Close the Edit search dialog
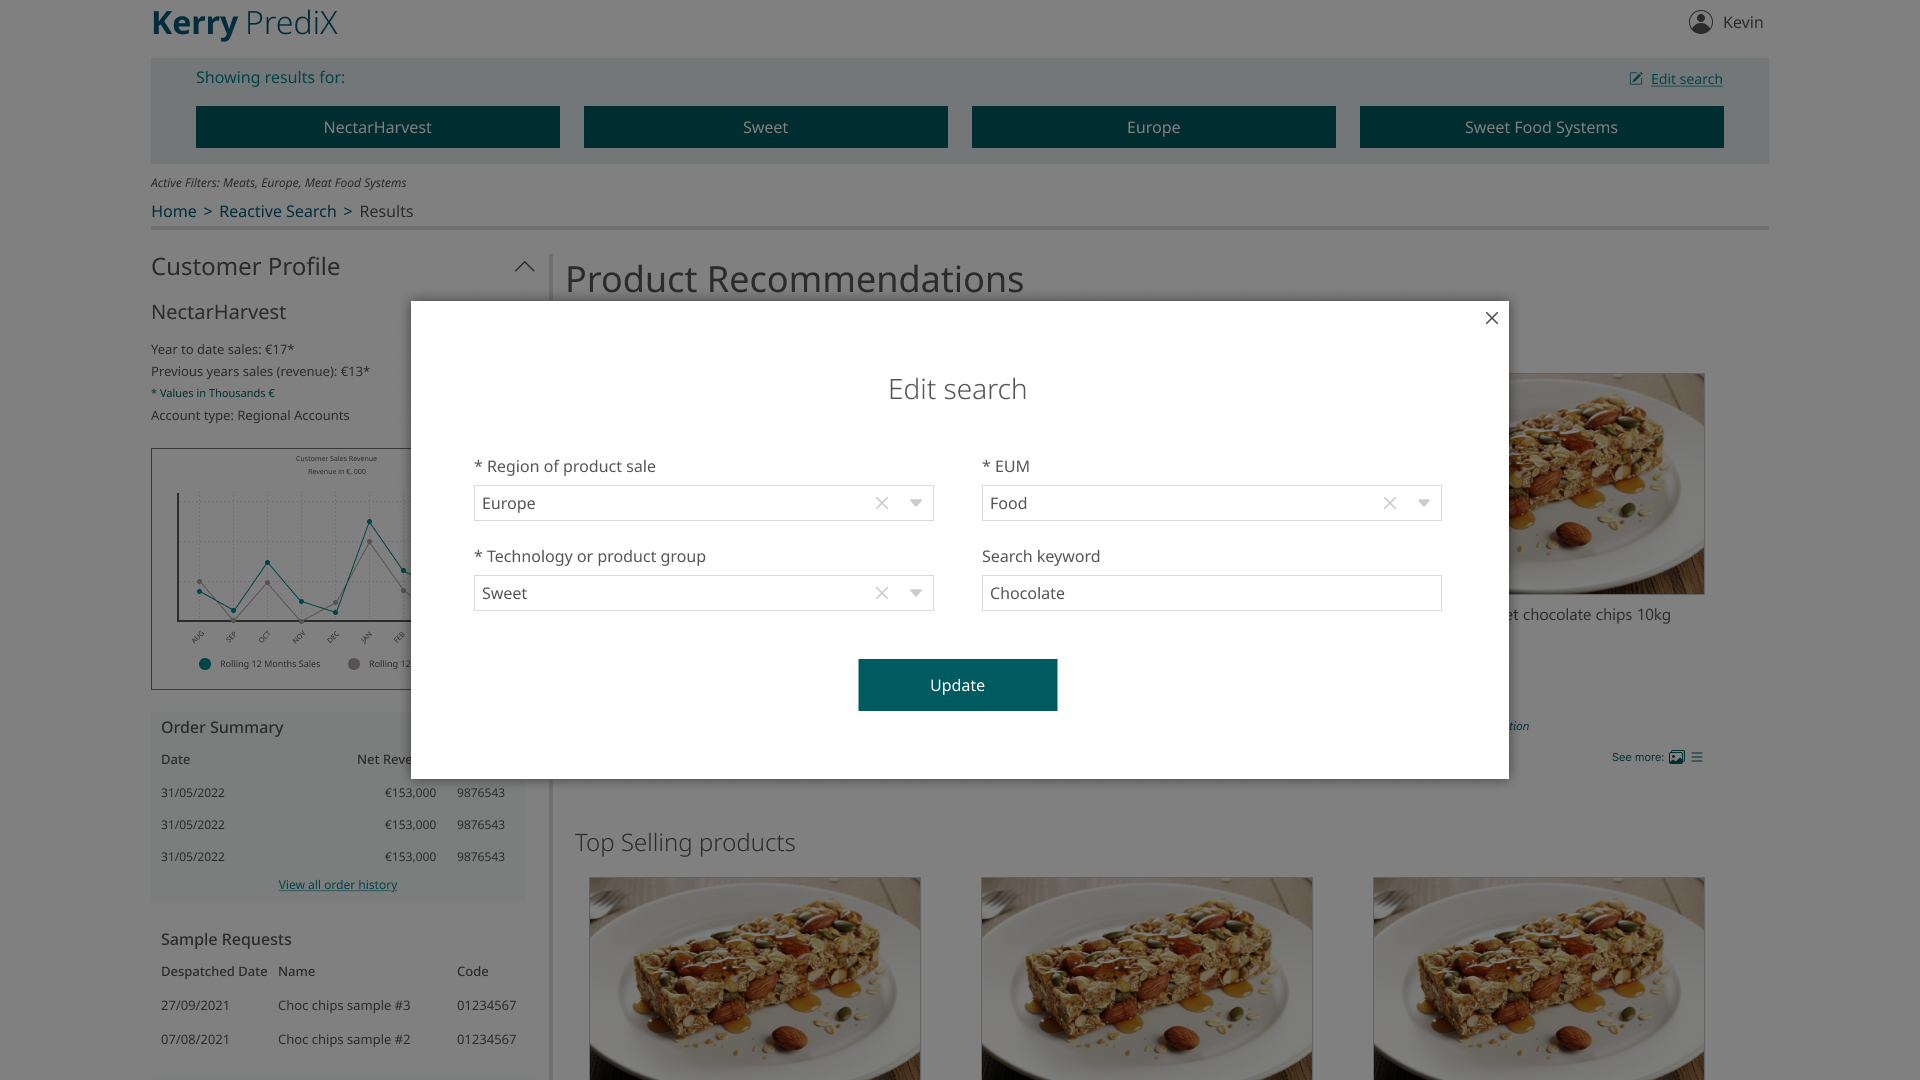 pos(1491,318)
